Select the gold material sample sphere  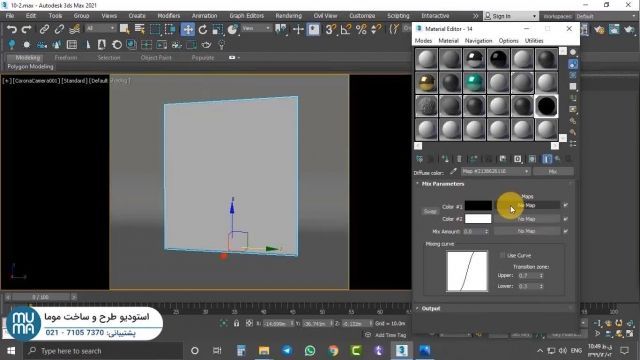(427, 82)
